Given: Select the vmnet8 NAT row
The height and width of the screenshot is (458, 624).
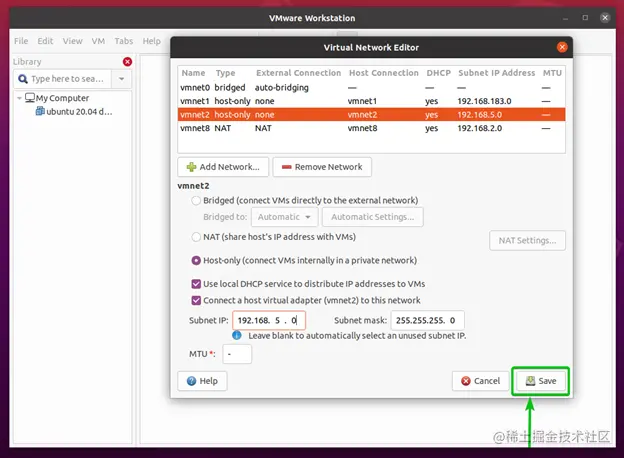Looking at the screenshot, I should 371,128.
